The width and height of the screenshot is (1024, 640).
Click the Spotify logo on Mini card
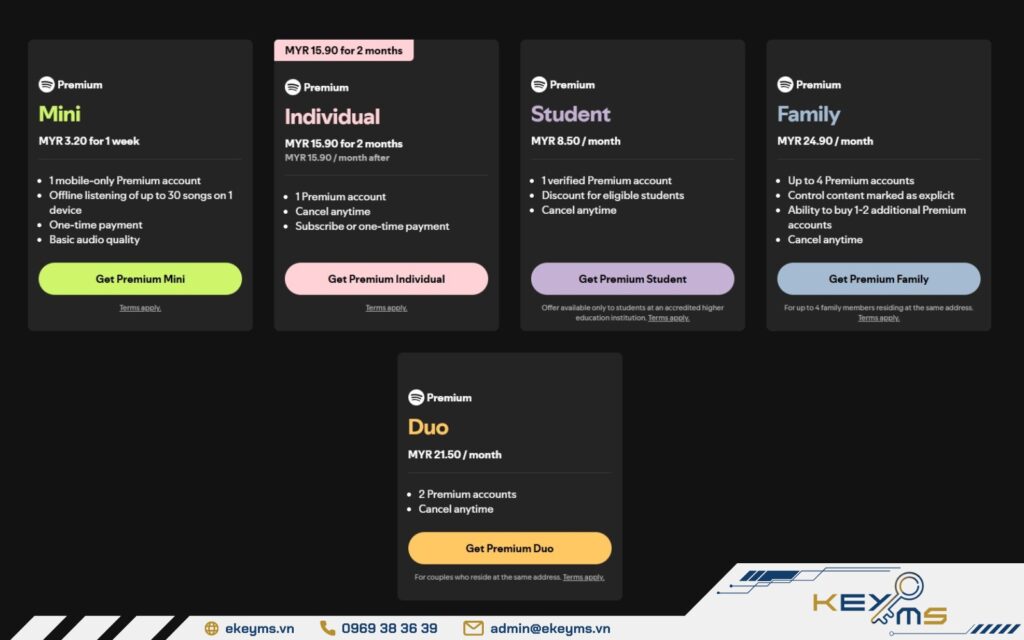coord(46,84)
